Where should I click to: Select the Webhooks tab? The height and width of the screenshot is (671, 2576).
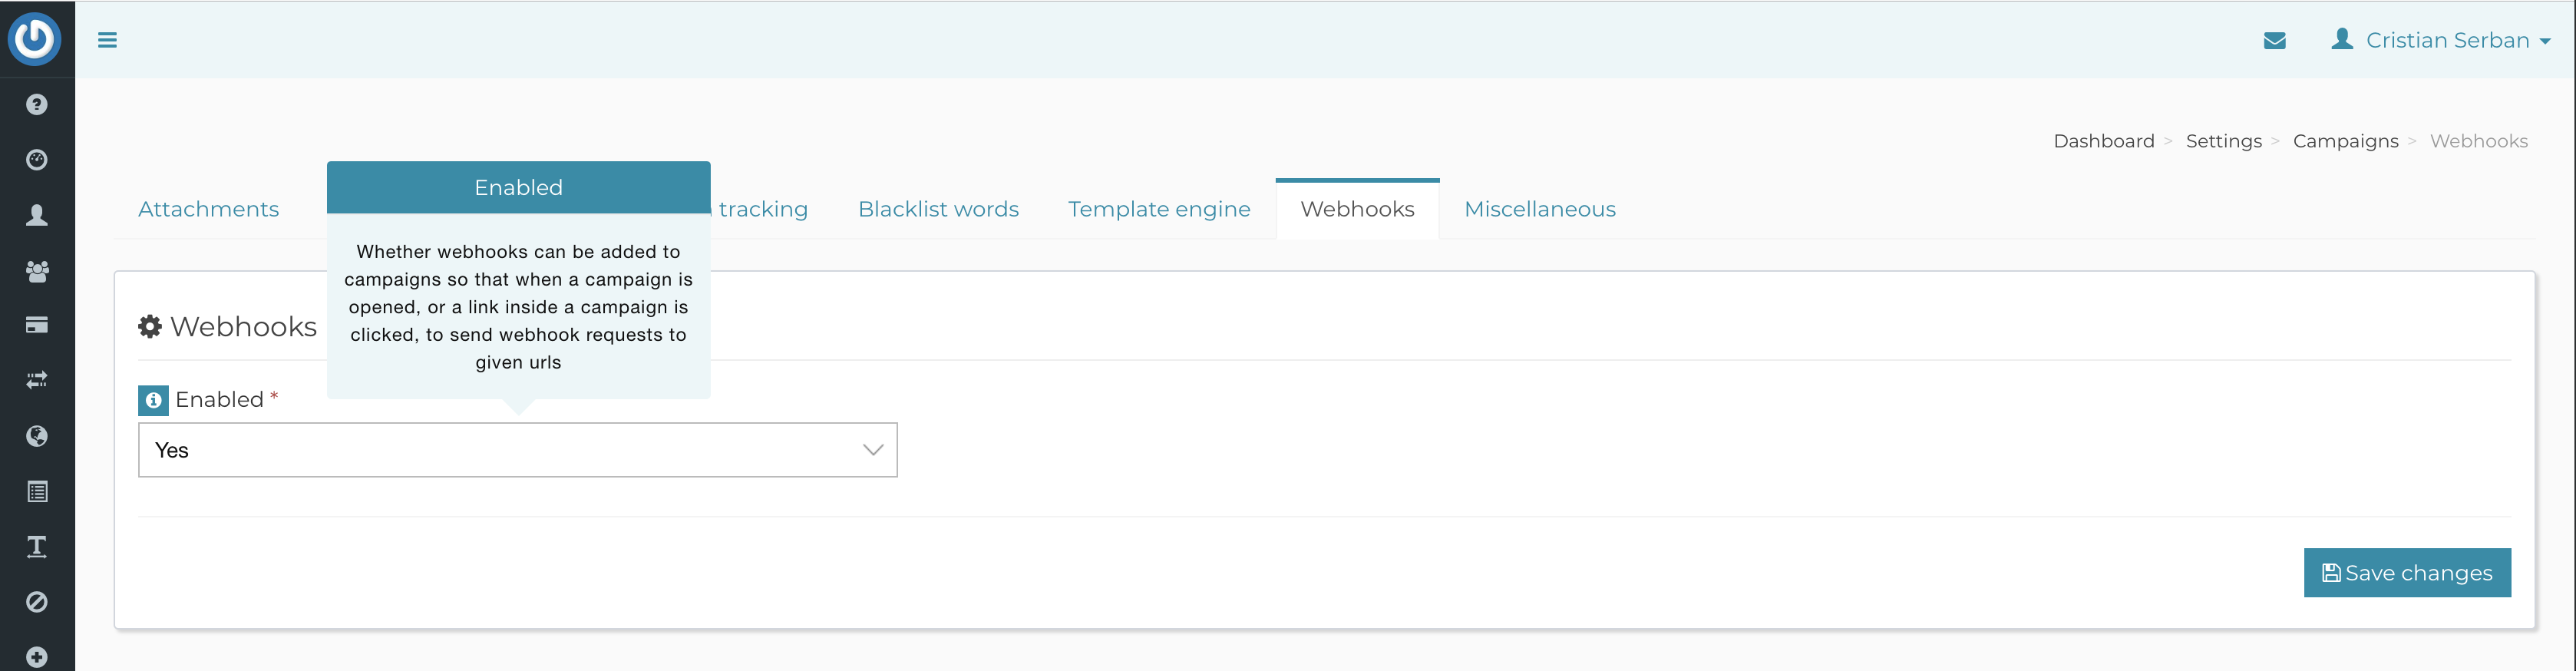click(x=1357, y=209)
